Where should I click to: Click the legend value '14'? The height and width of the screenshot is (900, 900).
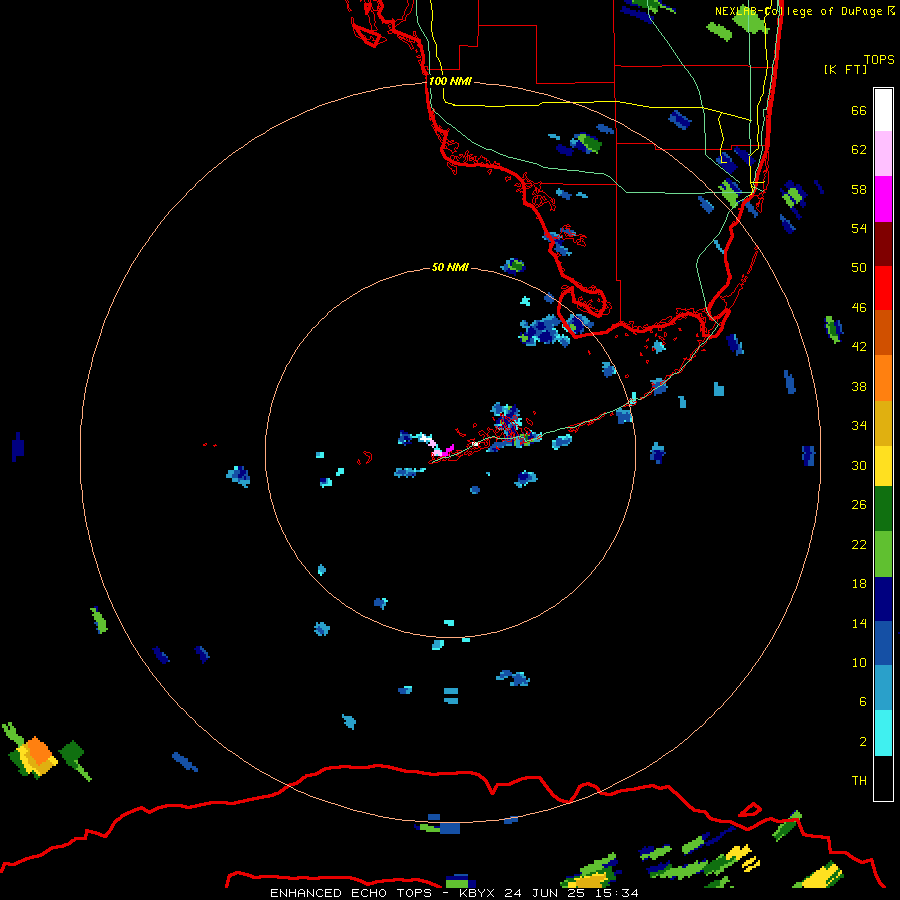coord(859,623)
